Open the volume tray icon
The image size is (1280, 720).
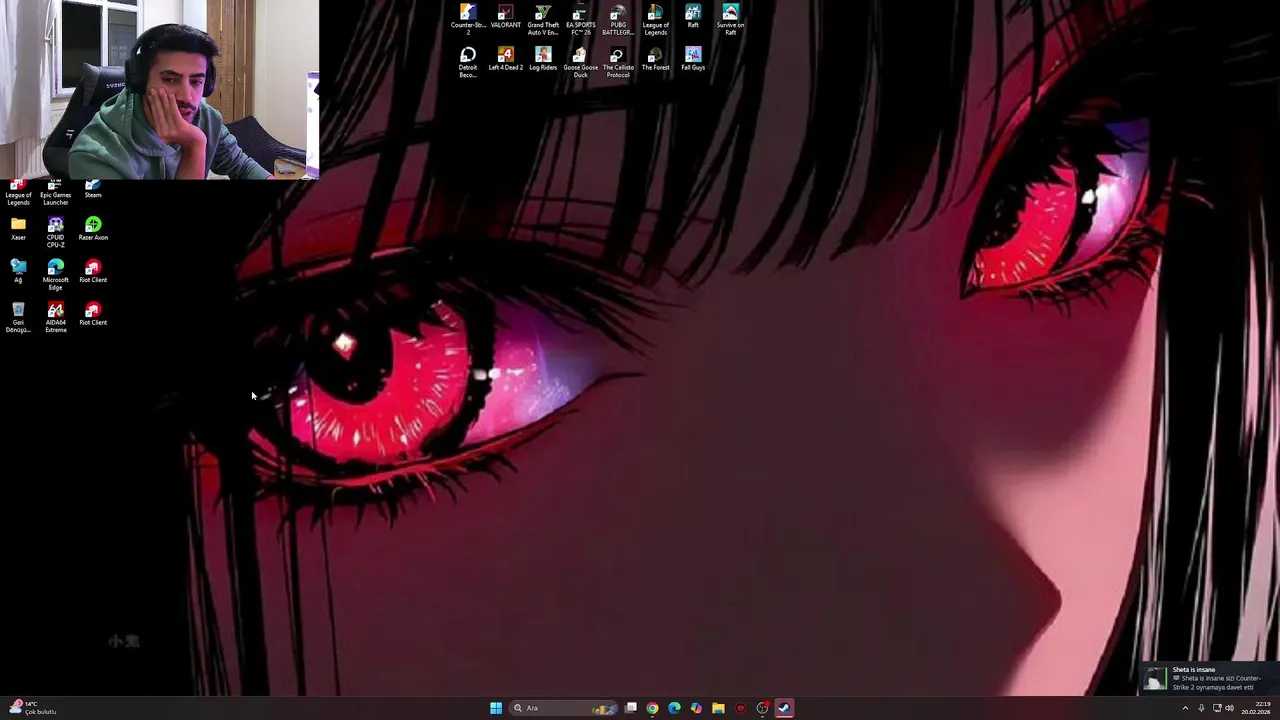tap(1229, 708)
